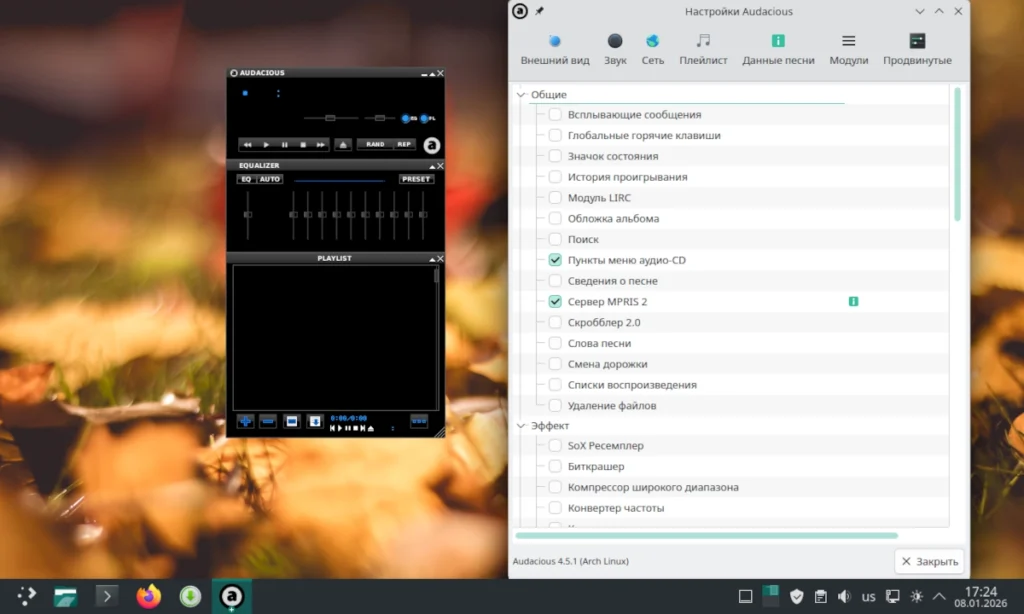Launch Firefox from the taskbar
Viewport: 1024px width, 614px height.
pos(149,596)
